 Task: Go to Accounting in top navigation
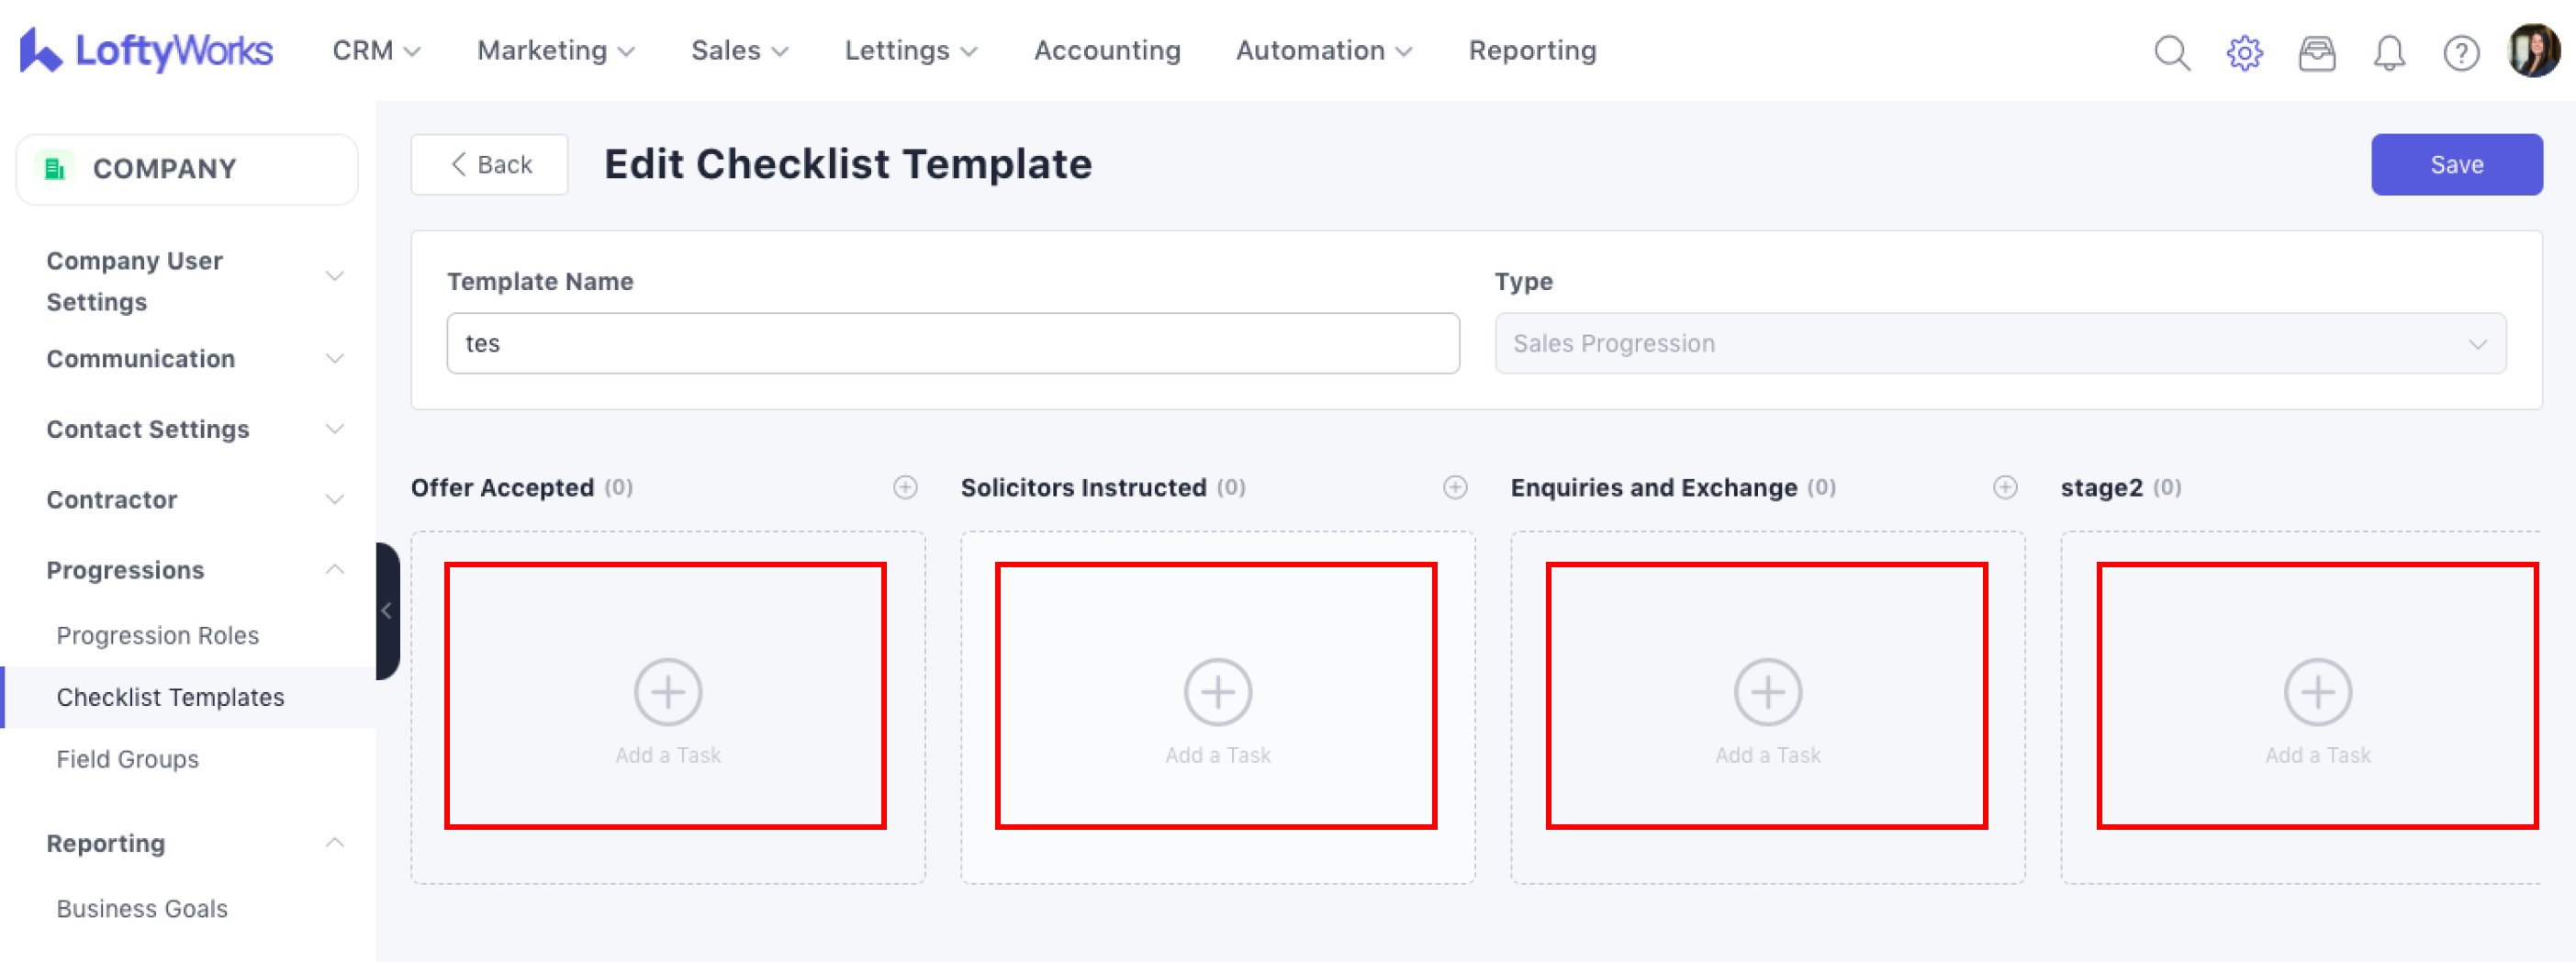1107,51
